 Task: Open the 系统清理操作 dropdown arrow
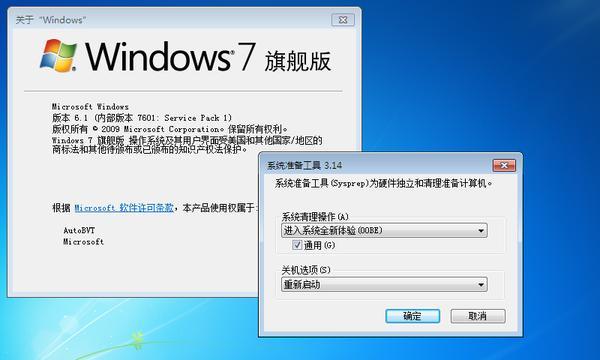coord(481,231)
